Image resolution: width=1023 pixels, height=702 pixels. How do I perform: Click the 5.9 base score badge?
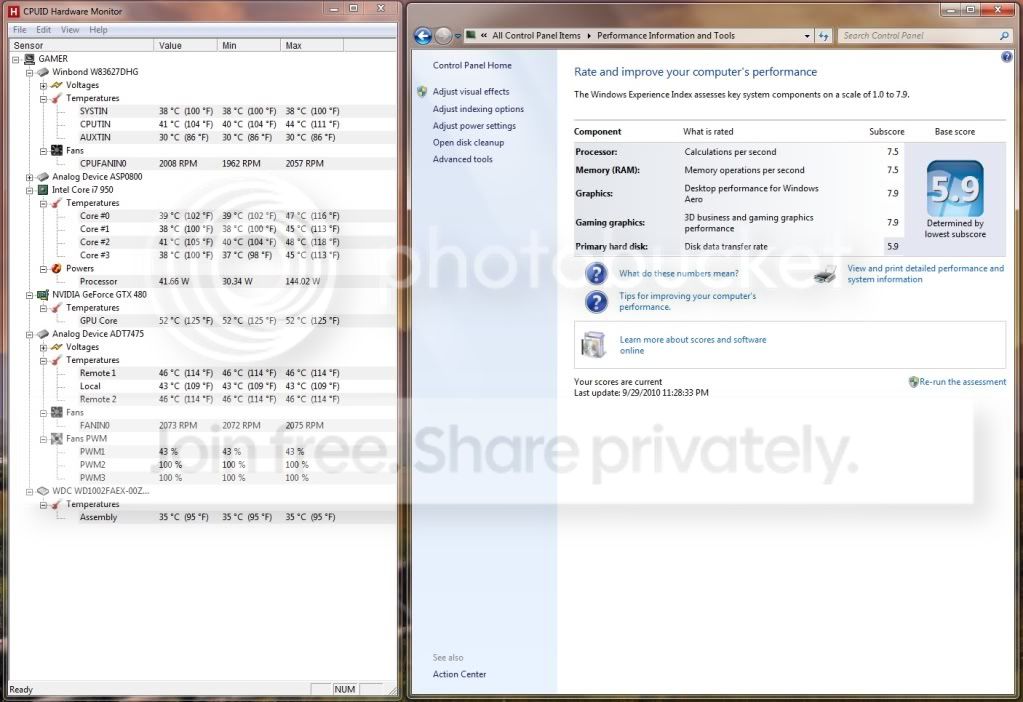[x=954, y=188]
